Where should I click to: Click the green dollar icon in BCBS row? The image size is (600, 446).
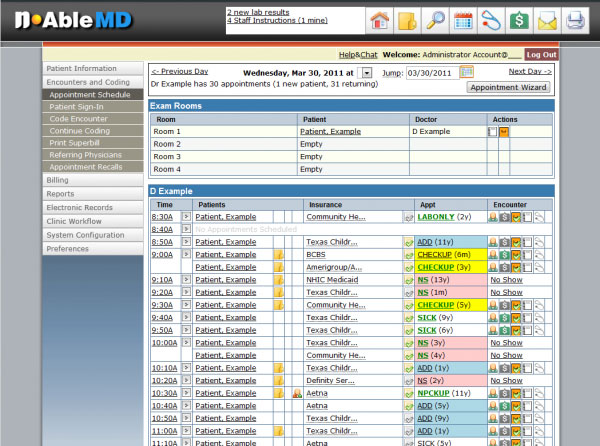(505, 255)
